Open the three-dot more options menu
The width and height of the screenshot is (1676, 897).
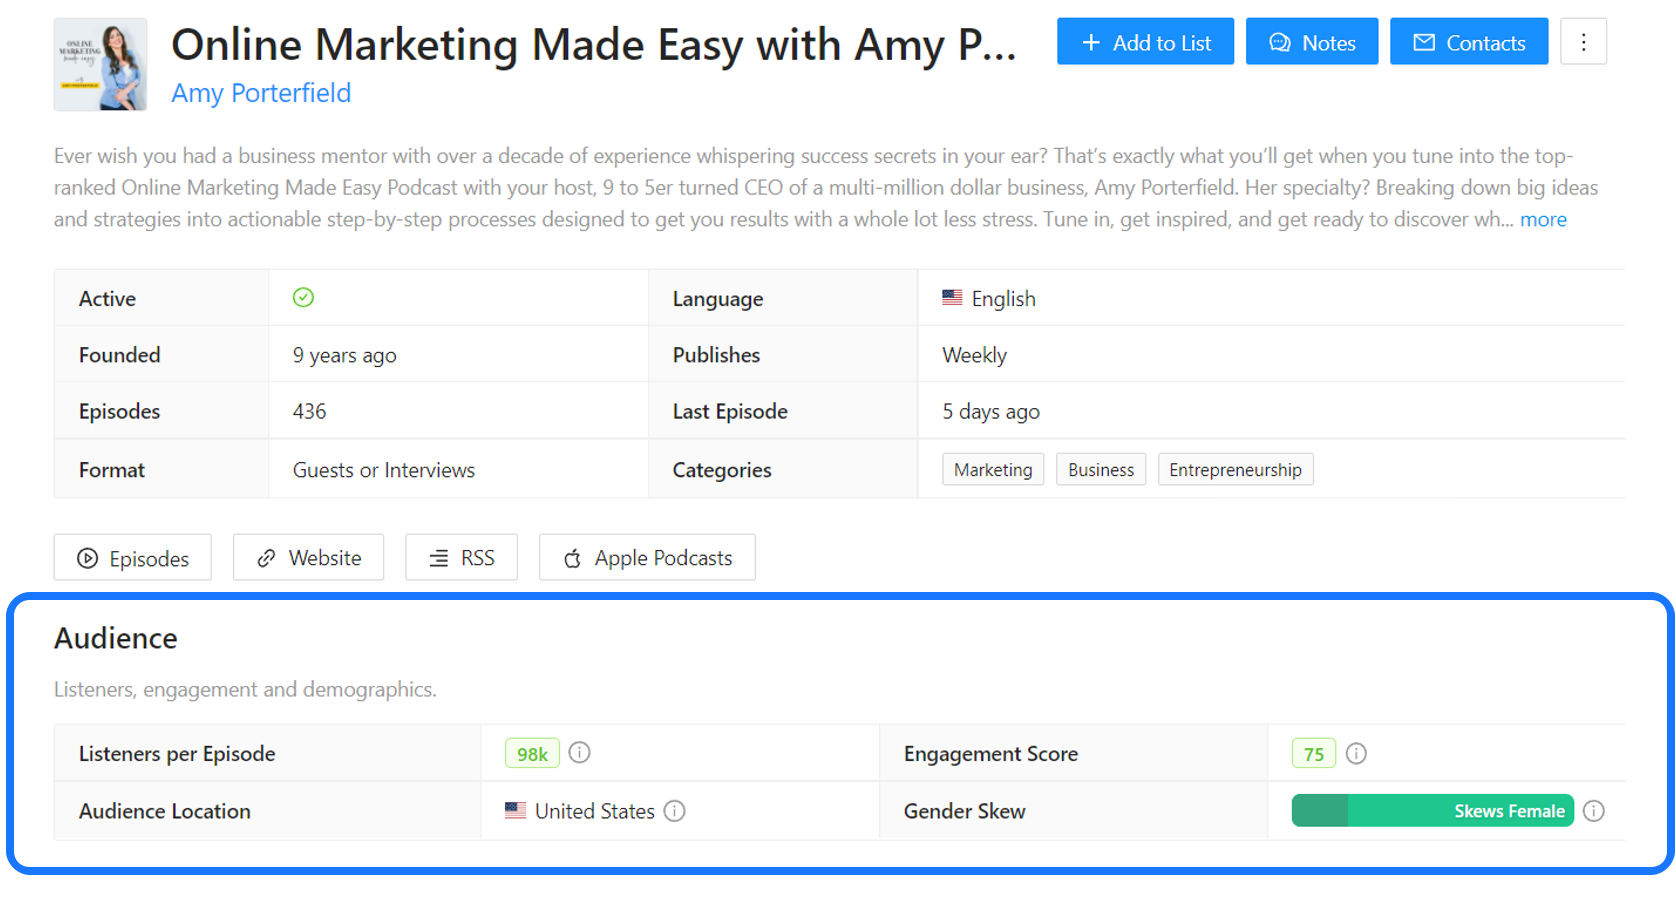pyautogui.click(x=1583, y=42)
